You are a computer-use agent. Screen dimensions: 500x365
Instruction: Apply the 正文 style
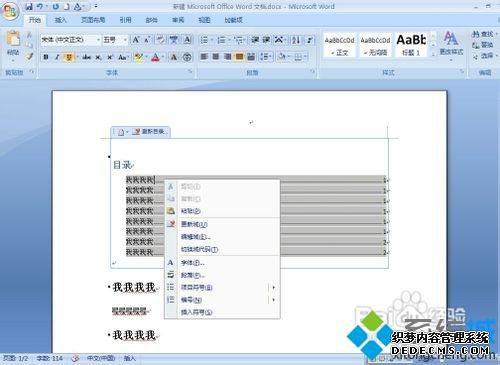coord(339,45)
